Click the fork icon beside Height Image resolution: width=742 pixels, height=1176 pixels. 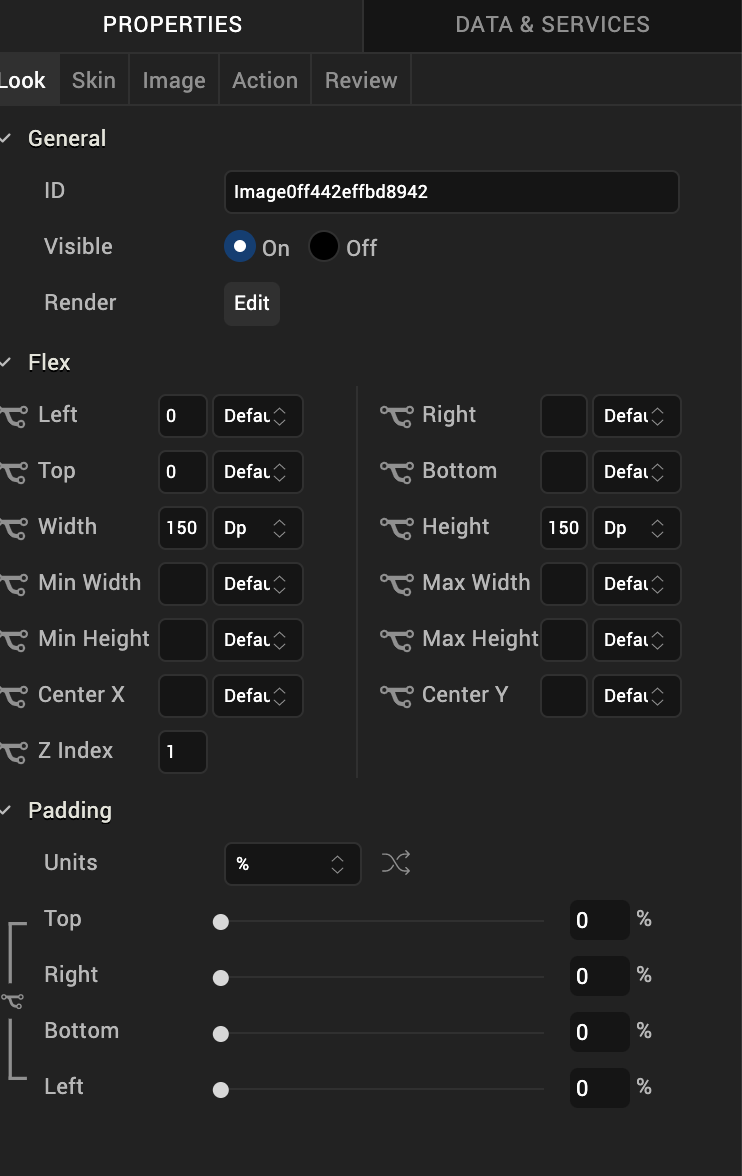[x=396, y=529]
